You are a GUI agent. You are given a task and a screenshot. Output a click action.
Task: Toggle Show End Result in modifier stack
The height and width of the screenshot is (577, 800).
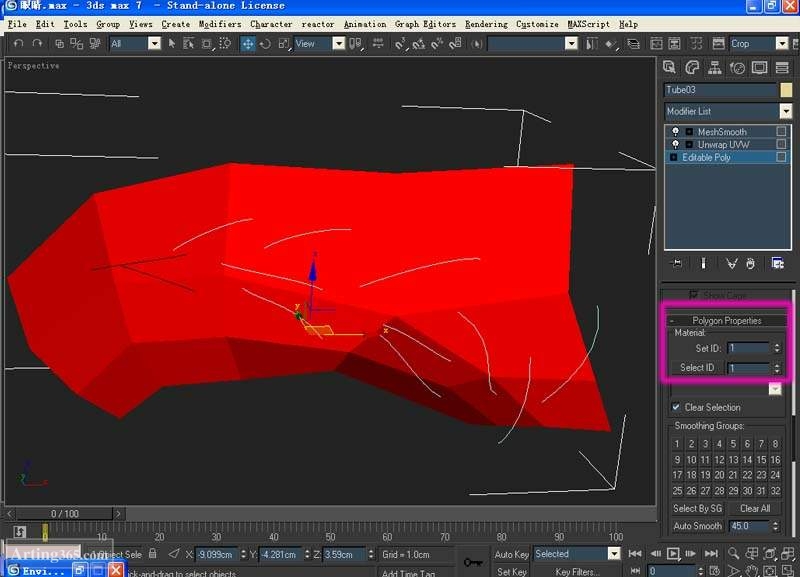coord(703,263)
